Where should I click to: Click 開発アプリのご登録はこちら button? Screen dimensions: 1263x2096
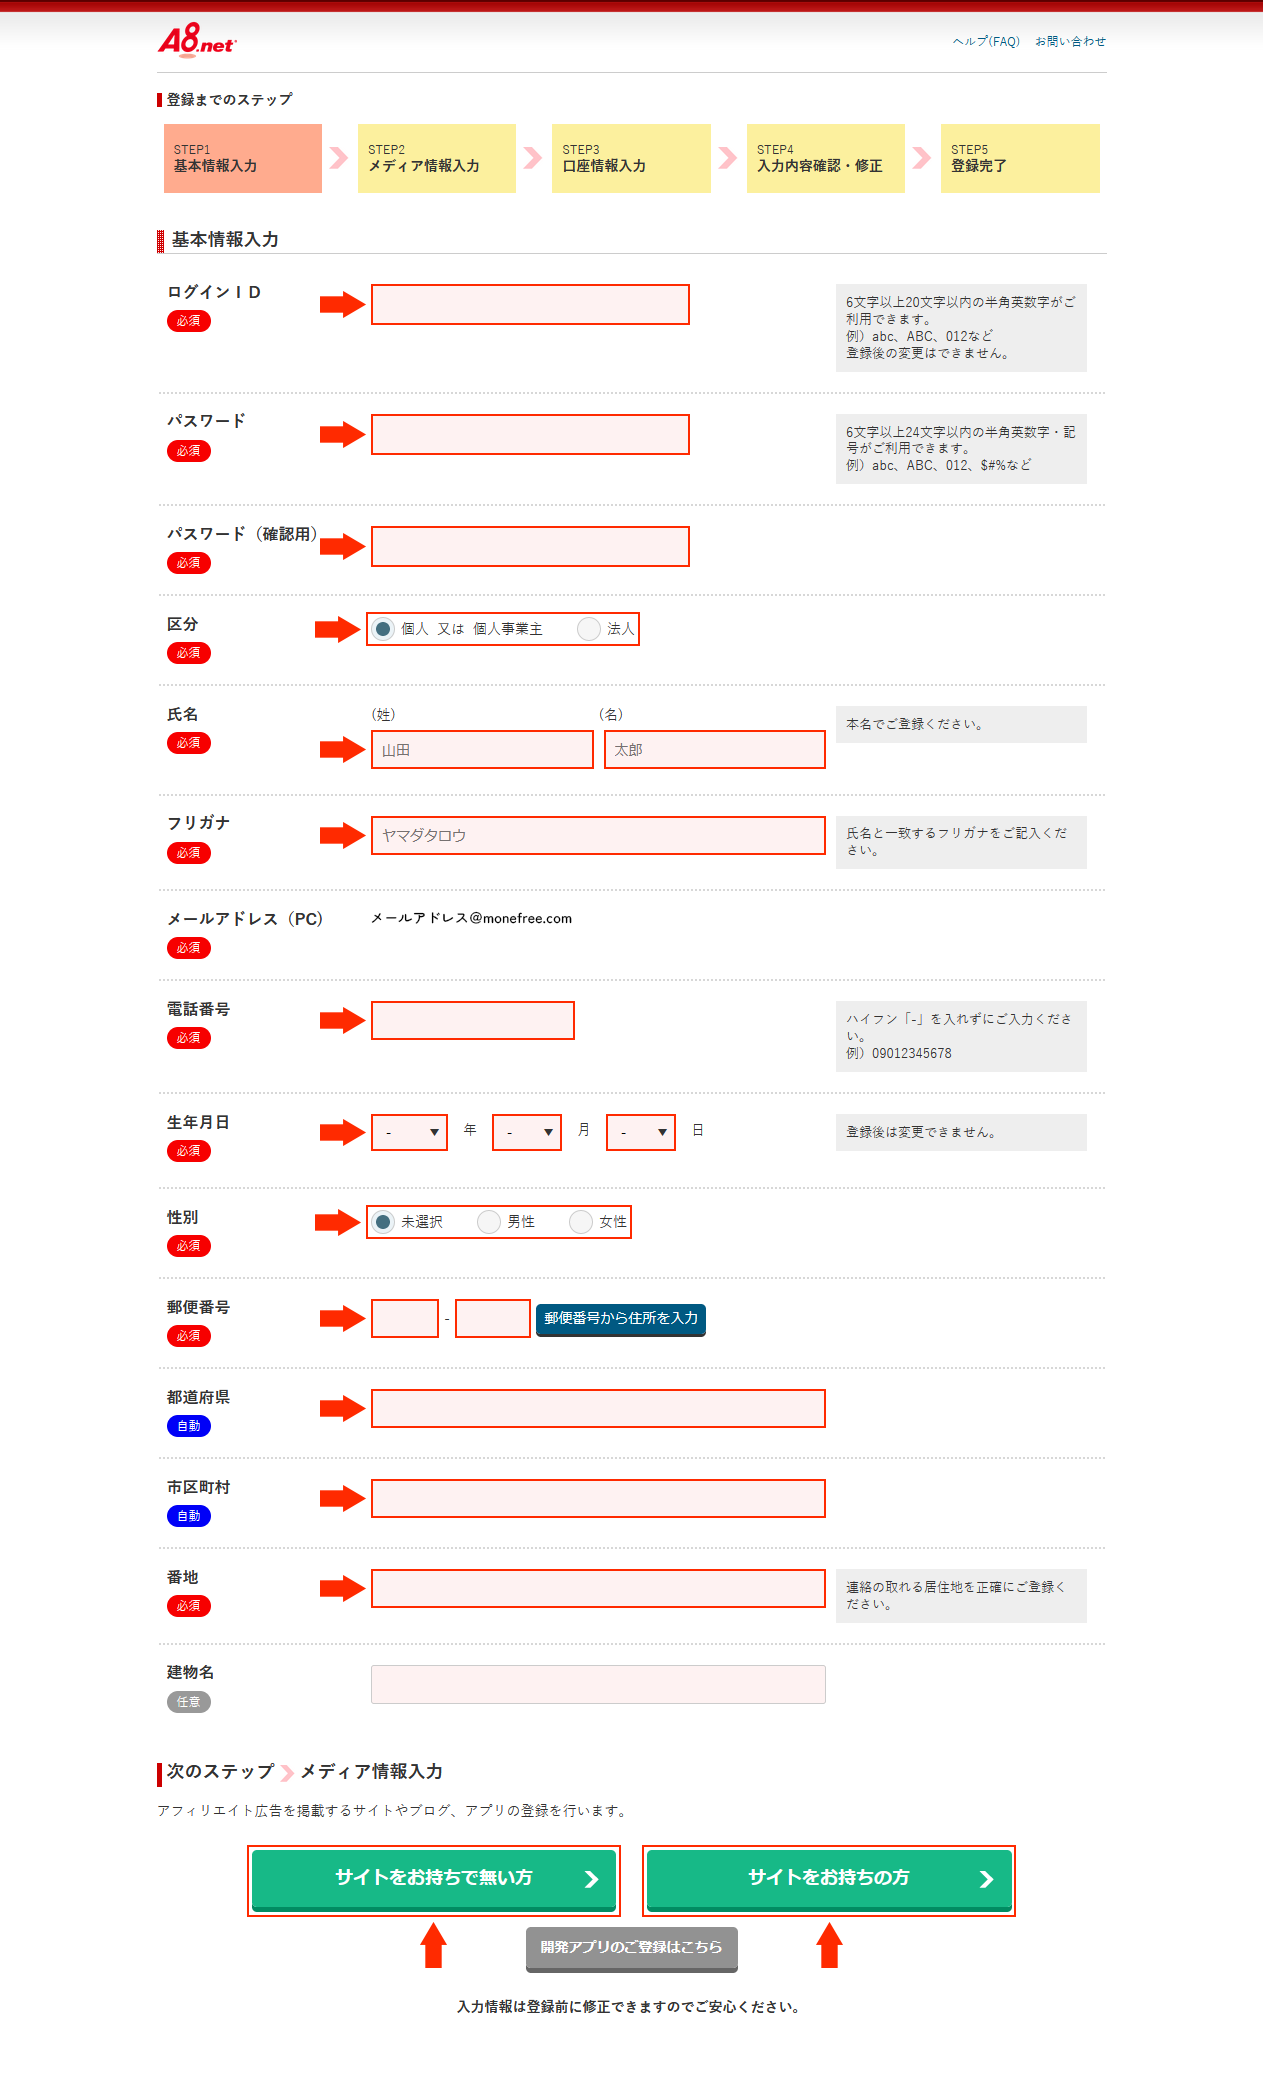631,1948
